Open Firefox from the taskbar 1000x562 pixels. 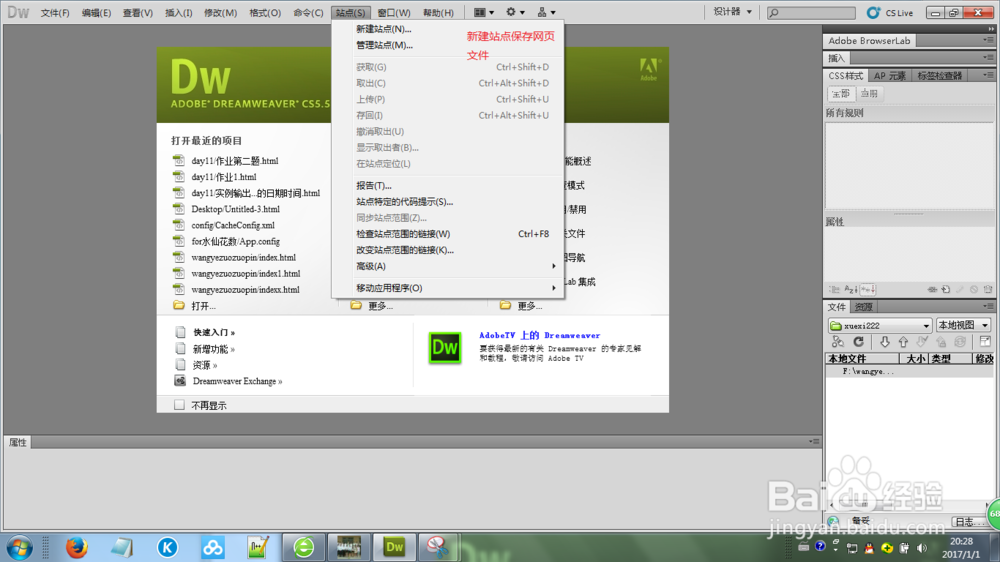point(77,547)
